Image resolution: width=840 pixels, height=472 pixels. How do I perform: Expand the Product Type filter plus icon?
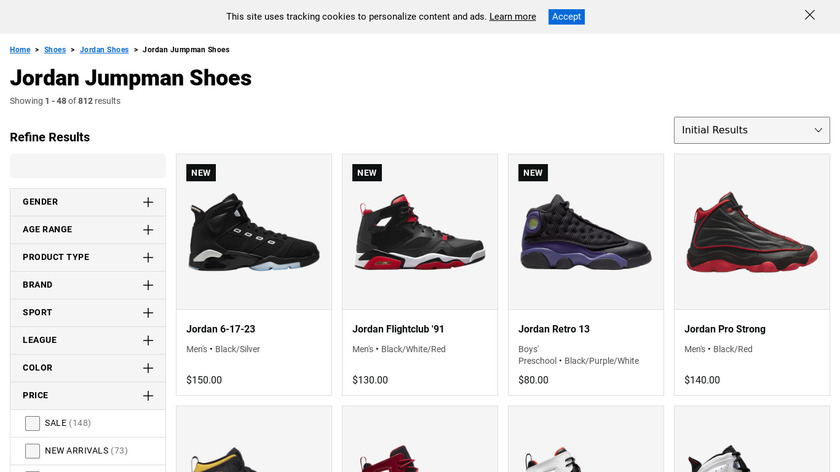pyautogui.click(x=148, y=257)
